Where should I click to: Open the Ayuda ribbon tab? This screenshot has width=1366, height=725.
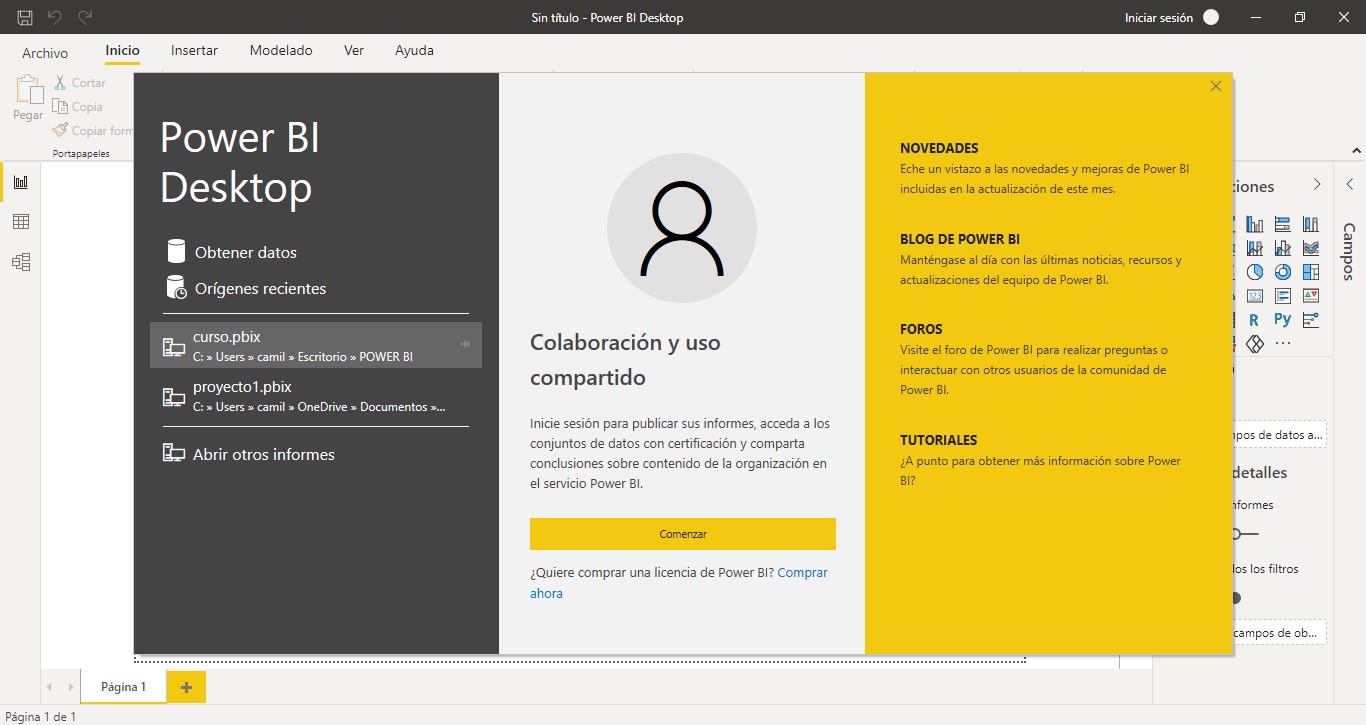[x=414, y=50]
